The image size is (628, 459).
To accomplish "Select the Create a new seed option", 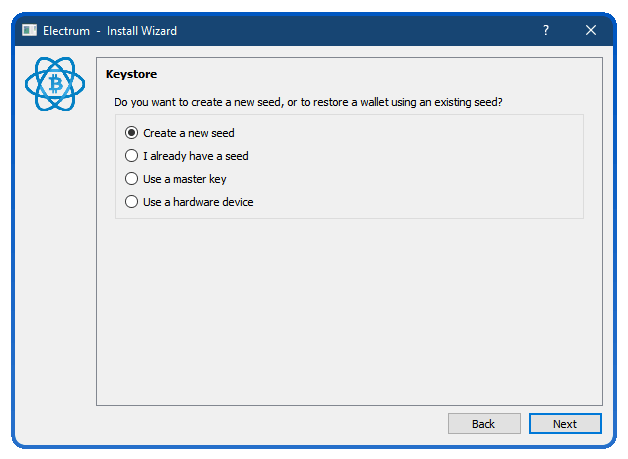I will click(131, 133).
